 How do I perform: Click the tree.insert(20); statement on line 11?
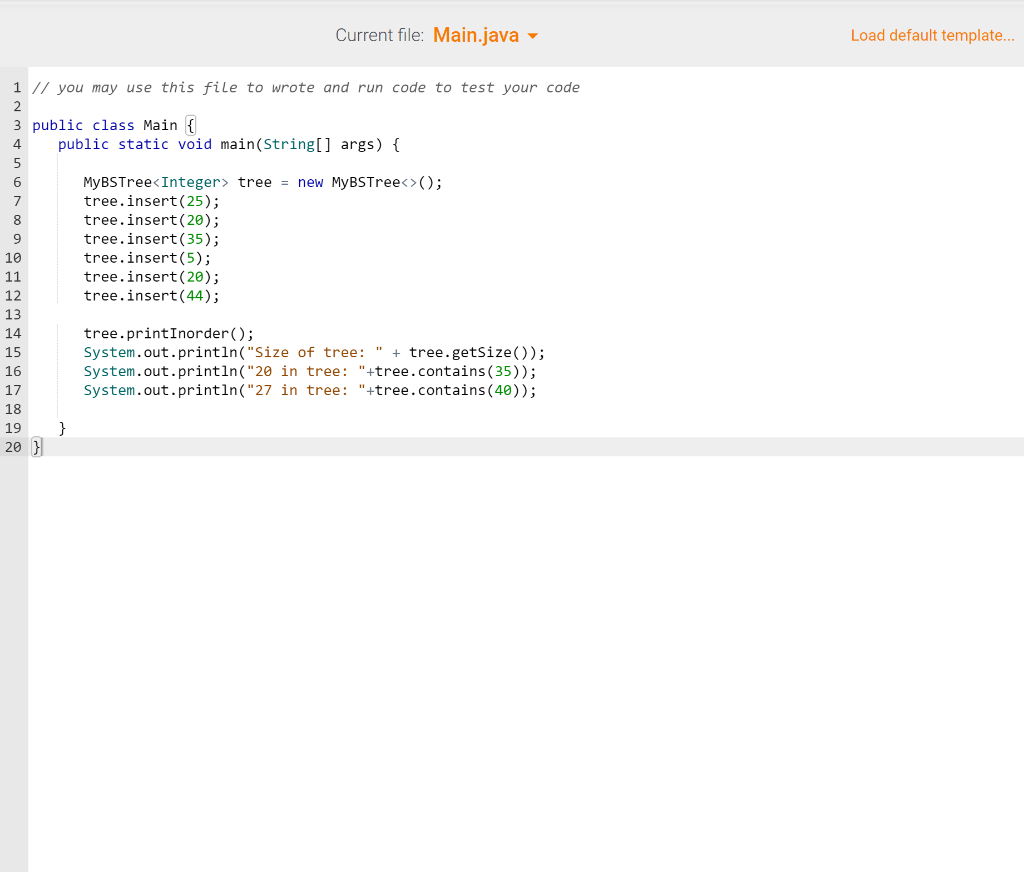(152, 277)
